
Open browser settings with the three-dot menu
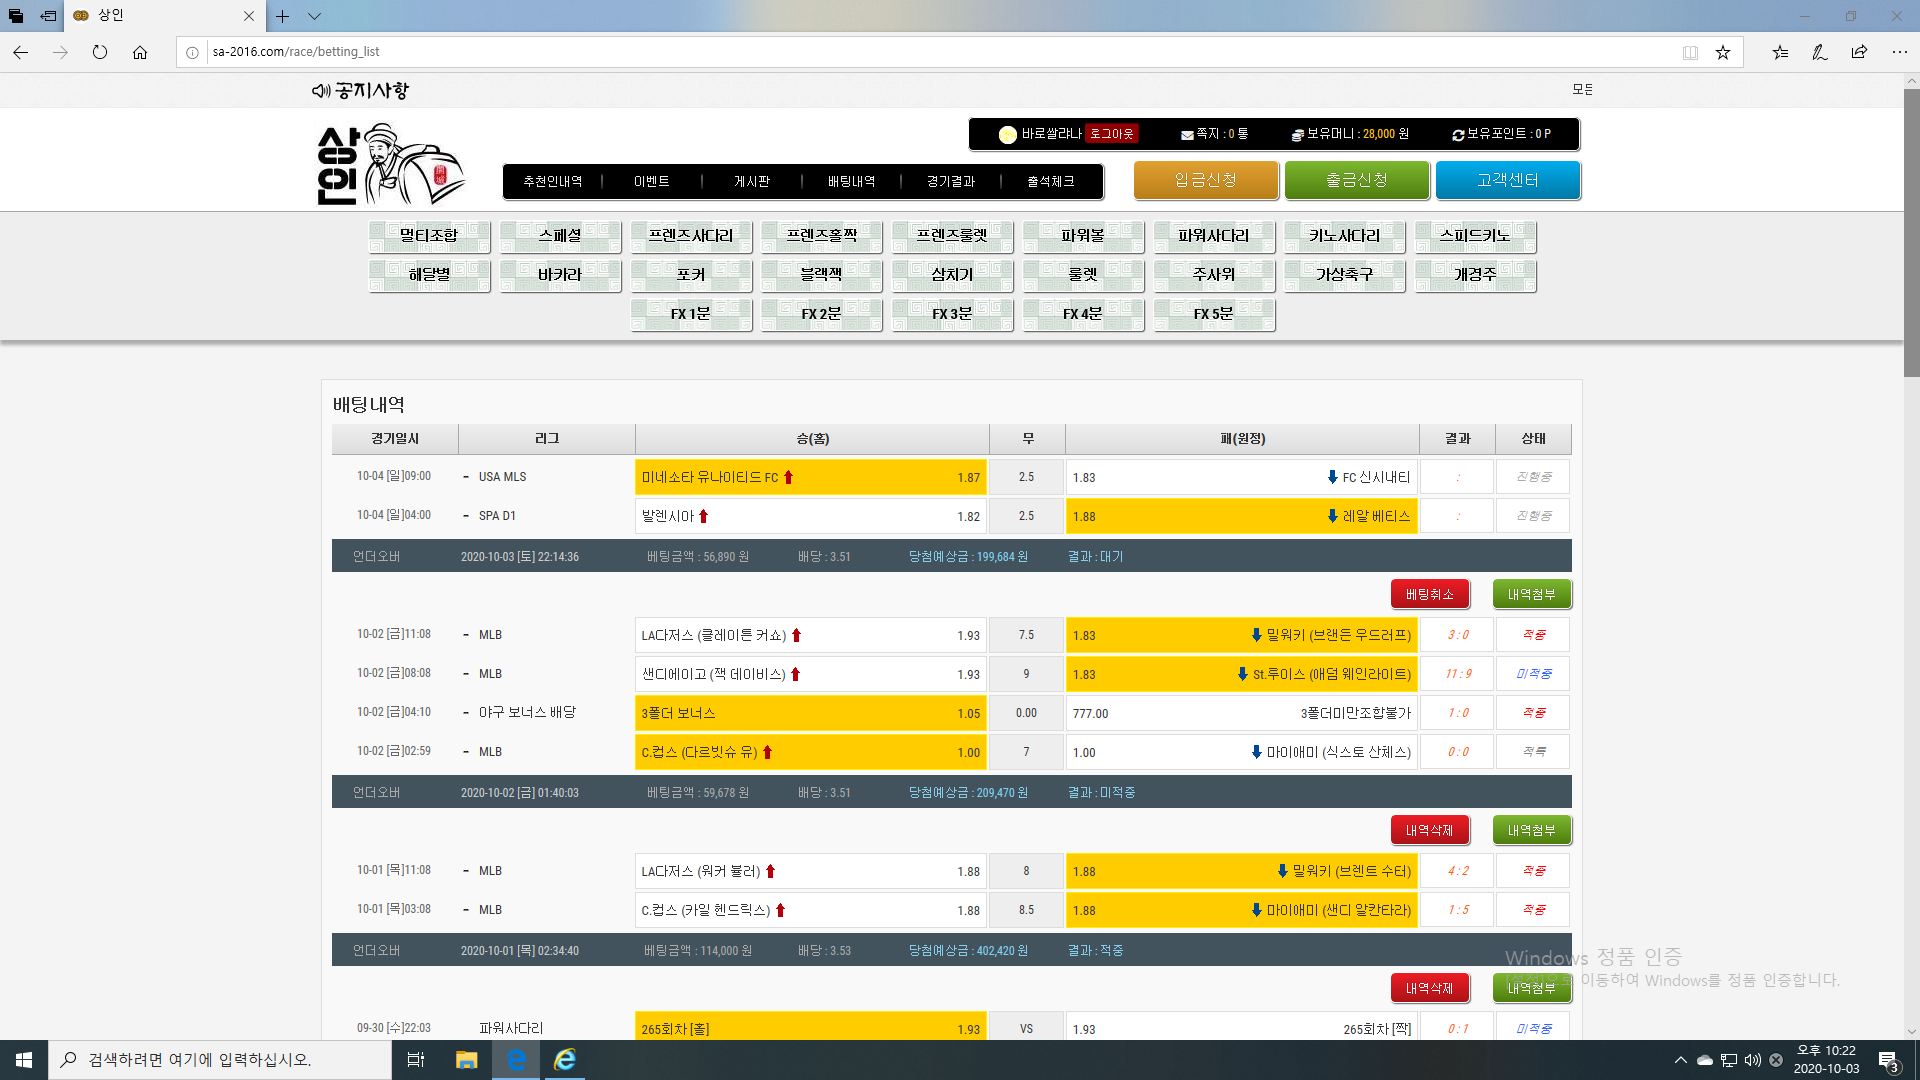(x=1899, y=52)
